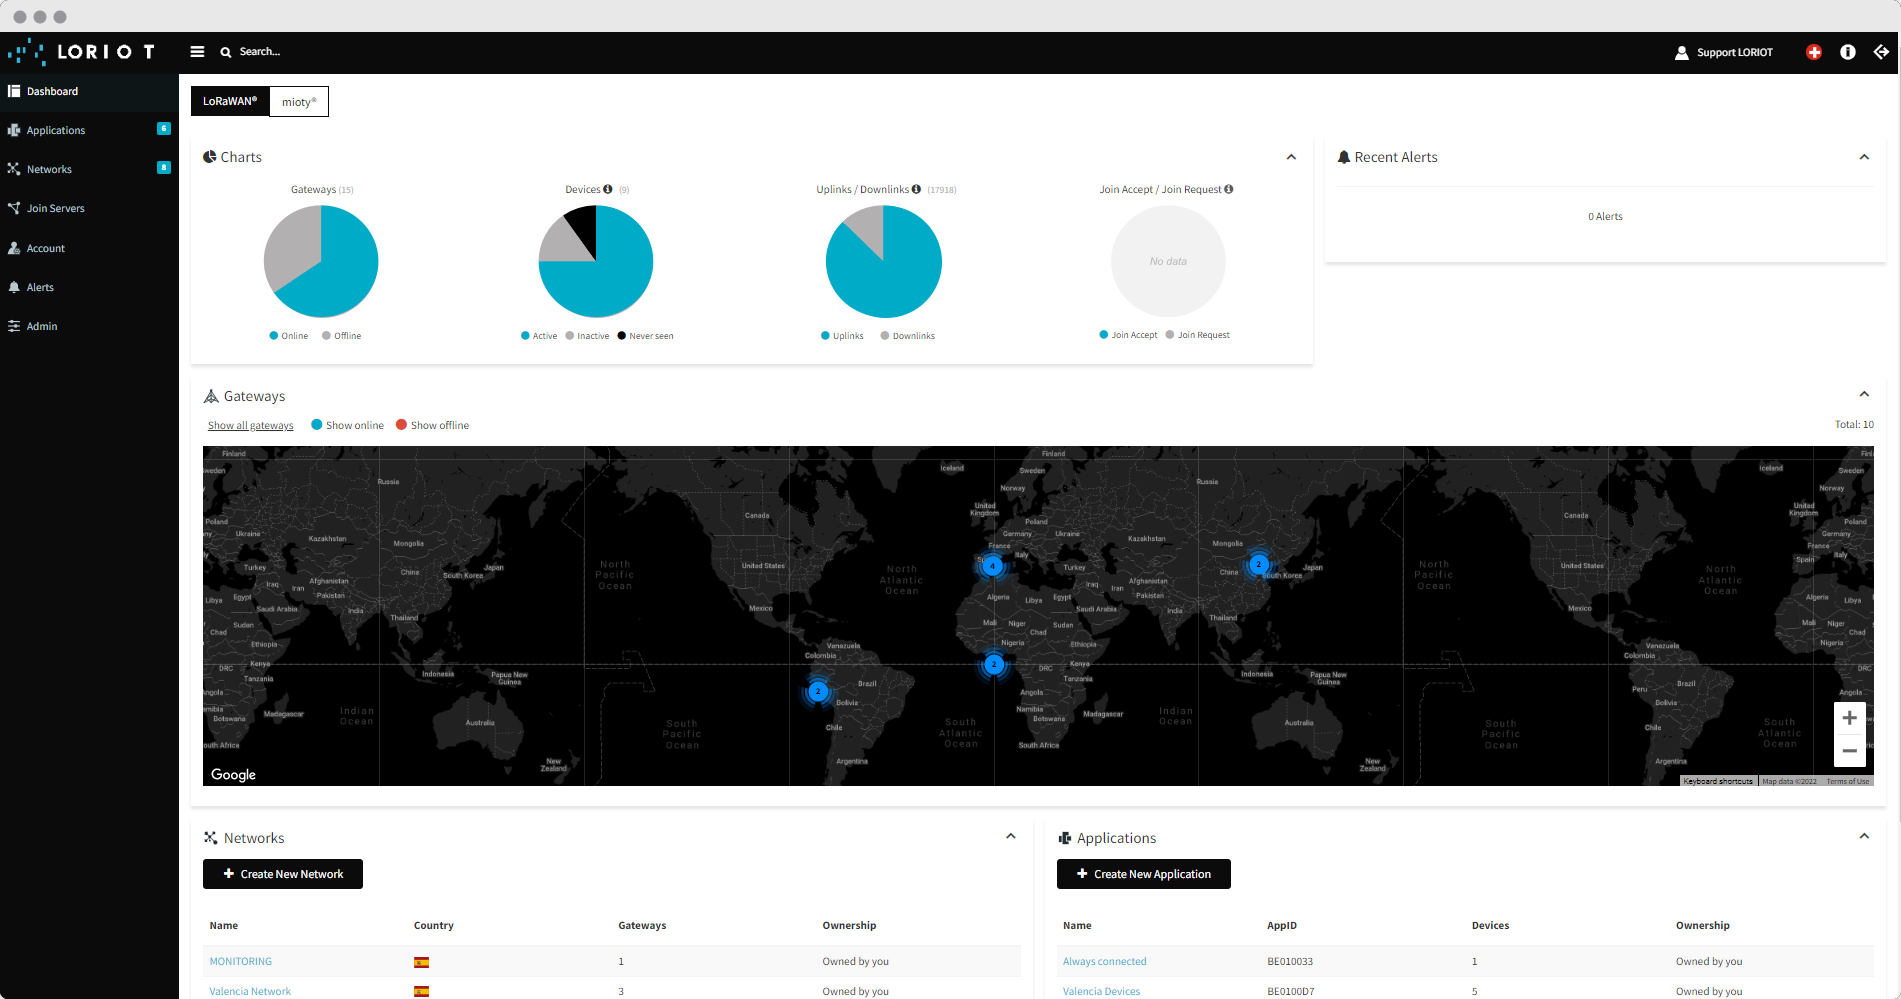Click Join Accept / Join Request info icon
Image resolution: width=1901 pixels, height=999 pixels.
tap(1229, 189)
